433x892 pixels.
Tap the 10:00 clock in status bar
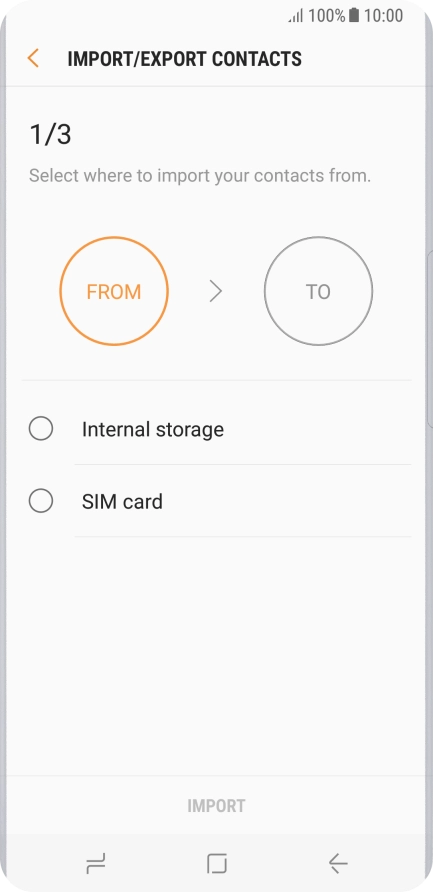click(383, 15)
